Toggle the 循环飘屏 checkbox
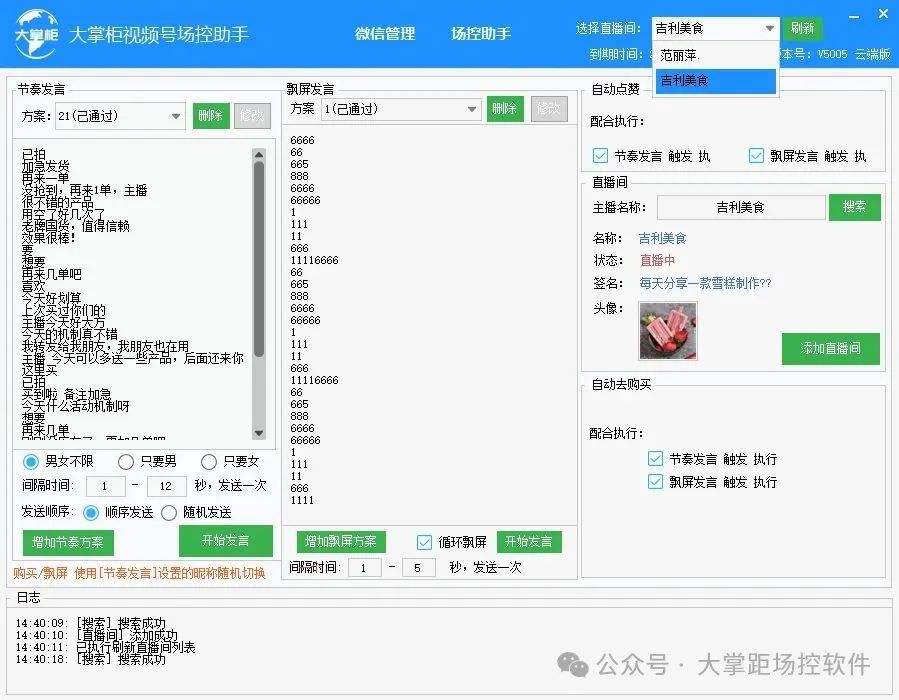Image resolution: width=899 pixels, height=700 pixels. tap(424, 542)
